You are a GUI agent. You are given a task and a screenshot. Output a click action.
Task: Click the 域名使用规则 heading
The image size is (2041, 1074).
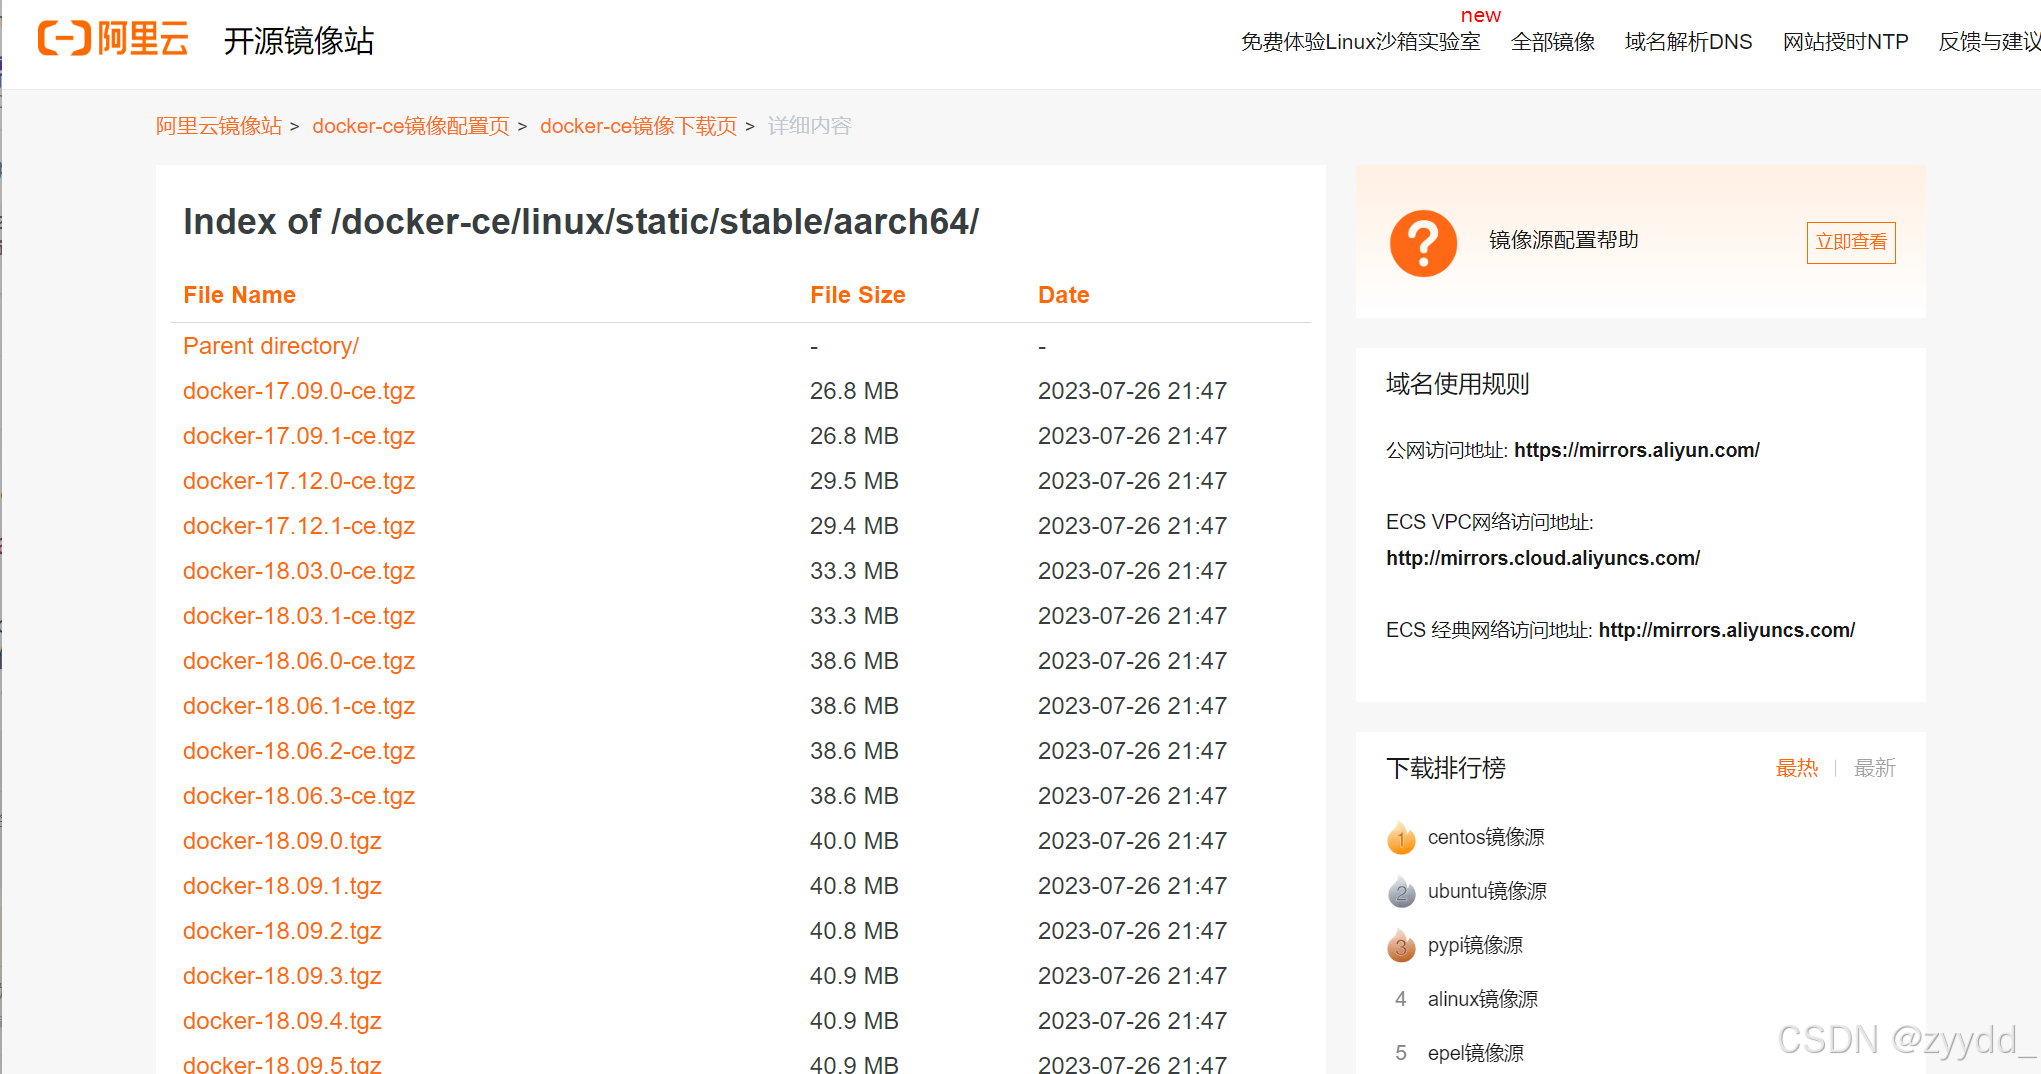(x=1457, y=384)
